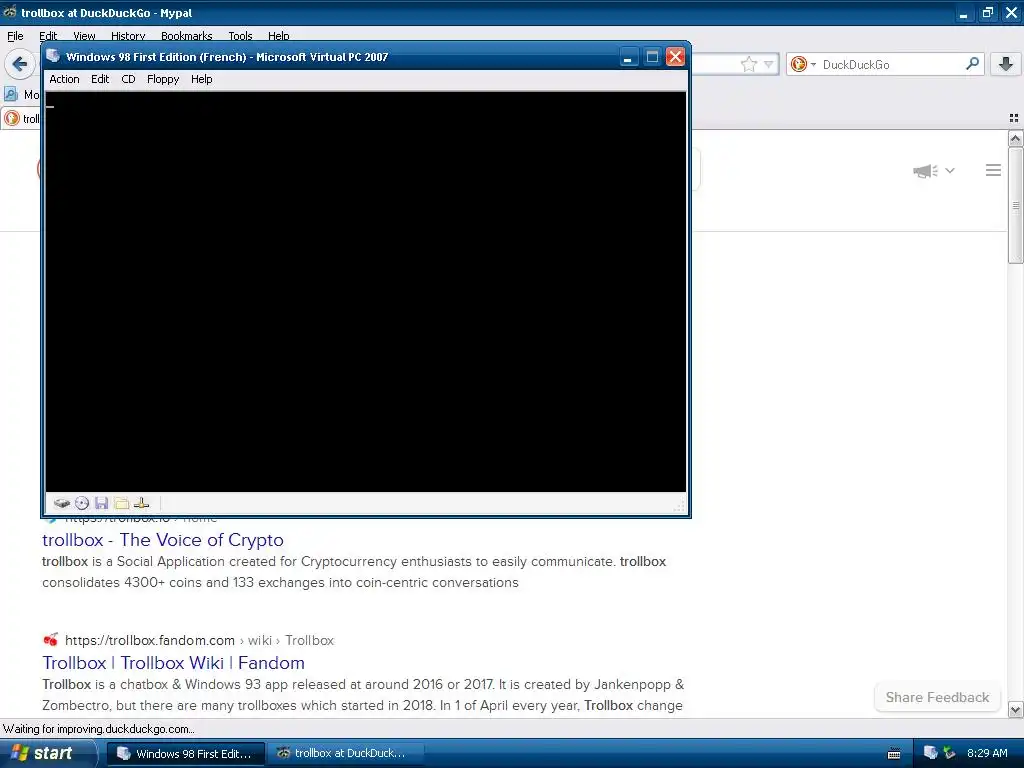Maximize the Virtual PC window
1024x768 pixels.
pyautogui.click(x=652, y=57)
